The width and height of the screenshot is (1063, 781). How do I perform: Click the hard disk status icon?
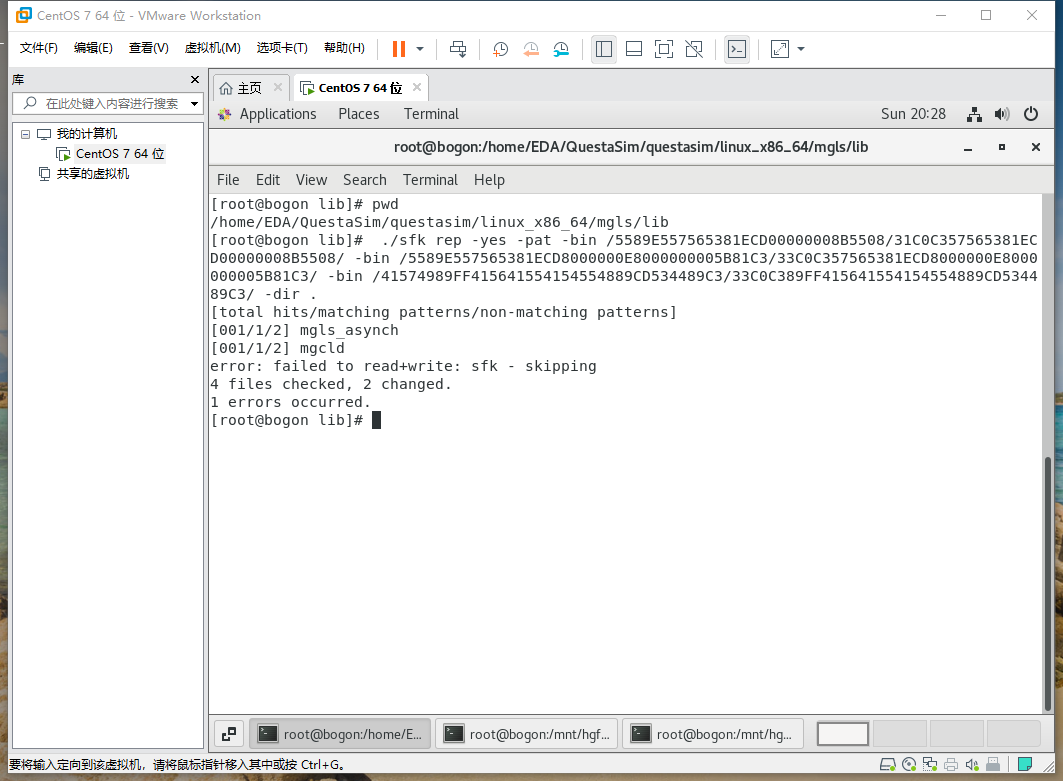(887, 765)
